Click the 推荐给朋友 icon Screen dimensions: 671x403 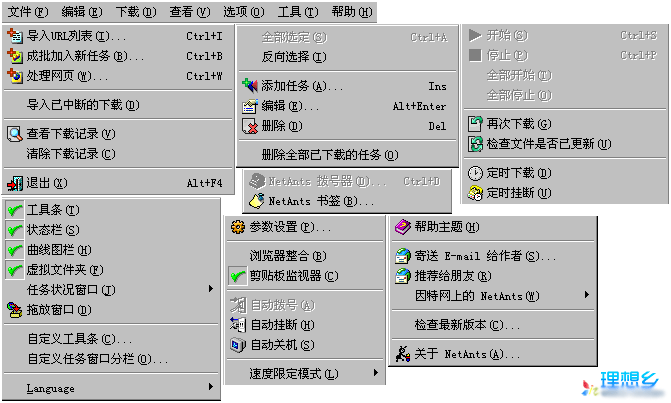coord(403,276)
